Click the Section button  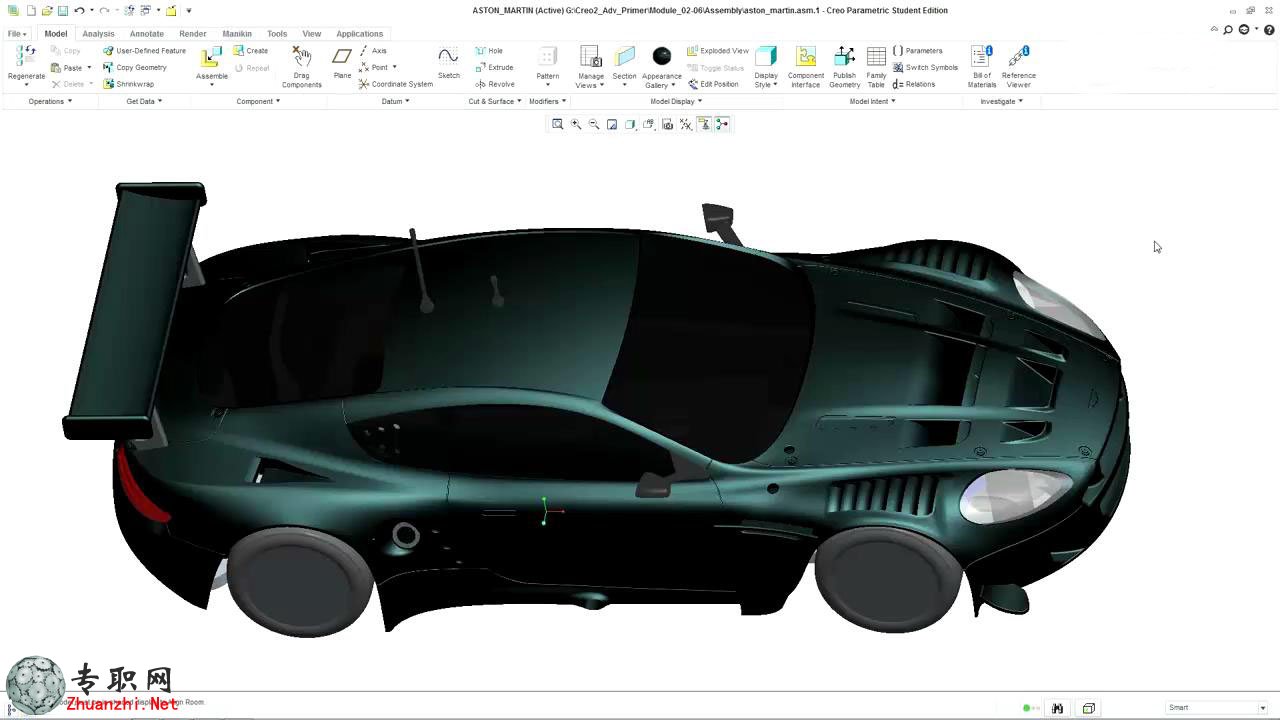(x=624, y=67)
